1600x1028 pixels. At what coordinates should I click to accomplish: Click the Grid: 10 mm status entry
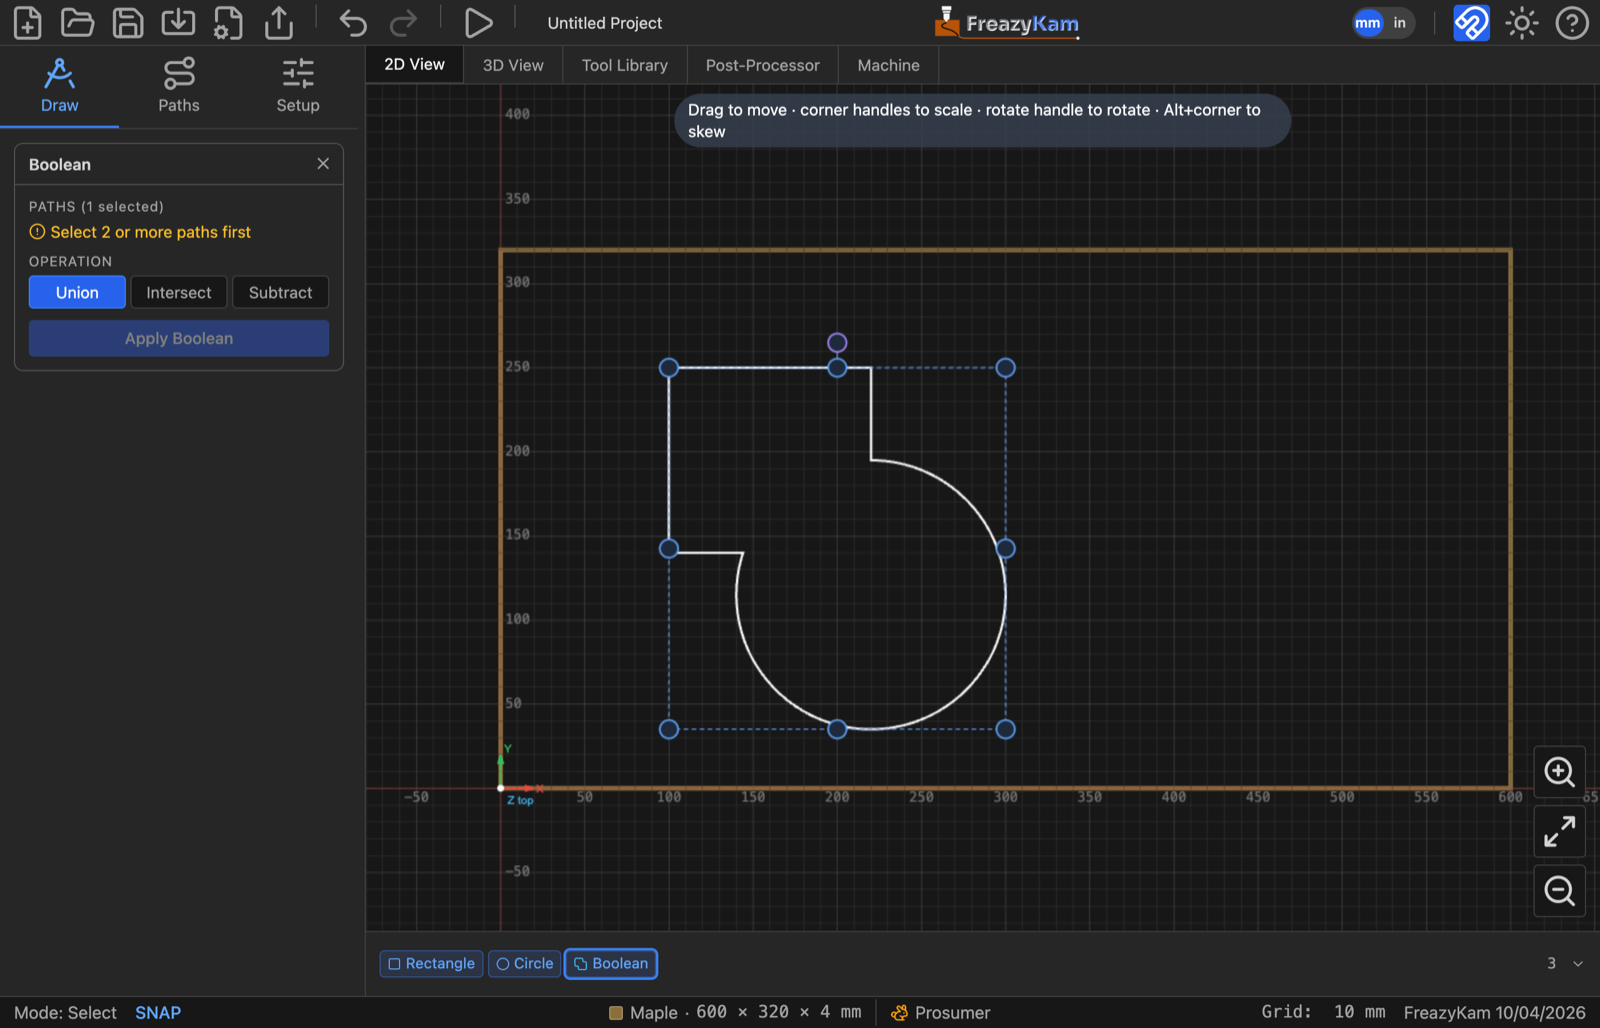(x=1323, y=1012)
